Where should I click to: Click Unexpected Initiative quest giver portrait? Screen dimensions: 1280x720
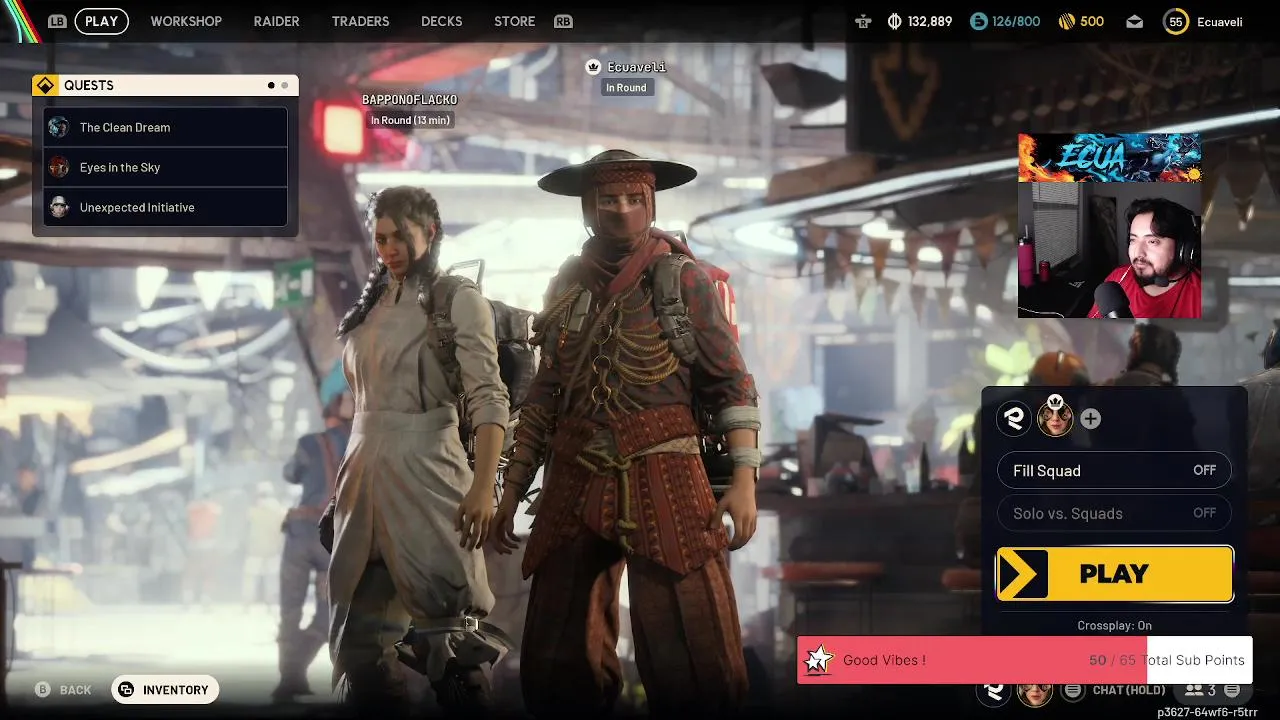[x=59, y=207]
